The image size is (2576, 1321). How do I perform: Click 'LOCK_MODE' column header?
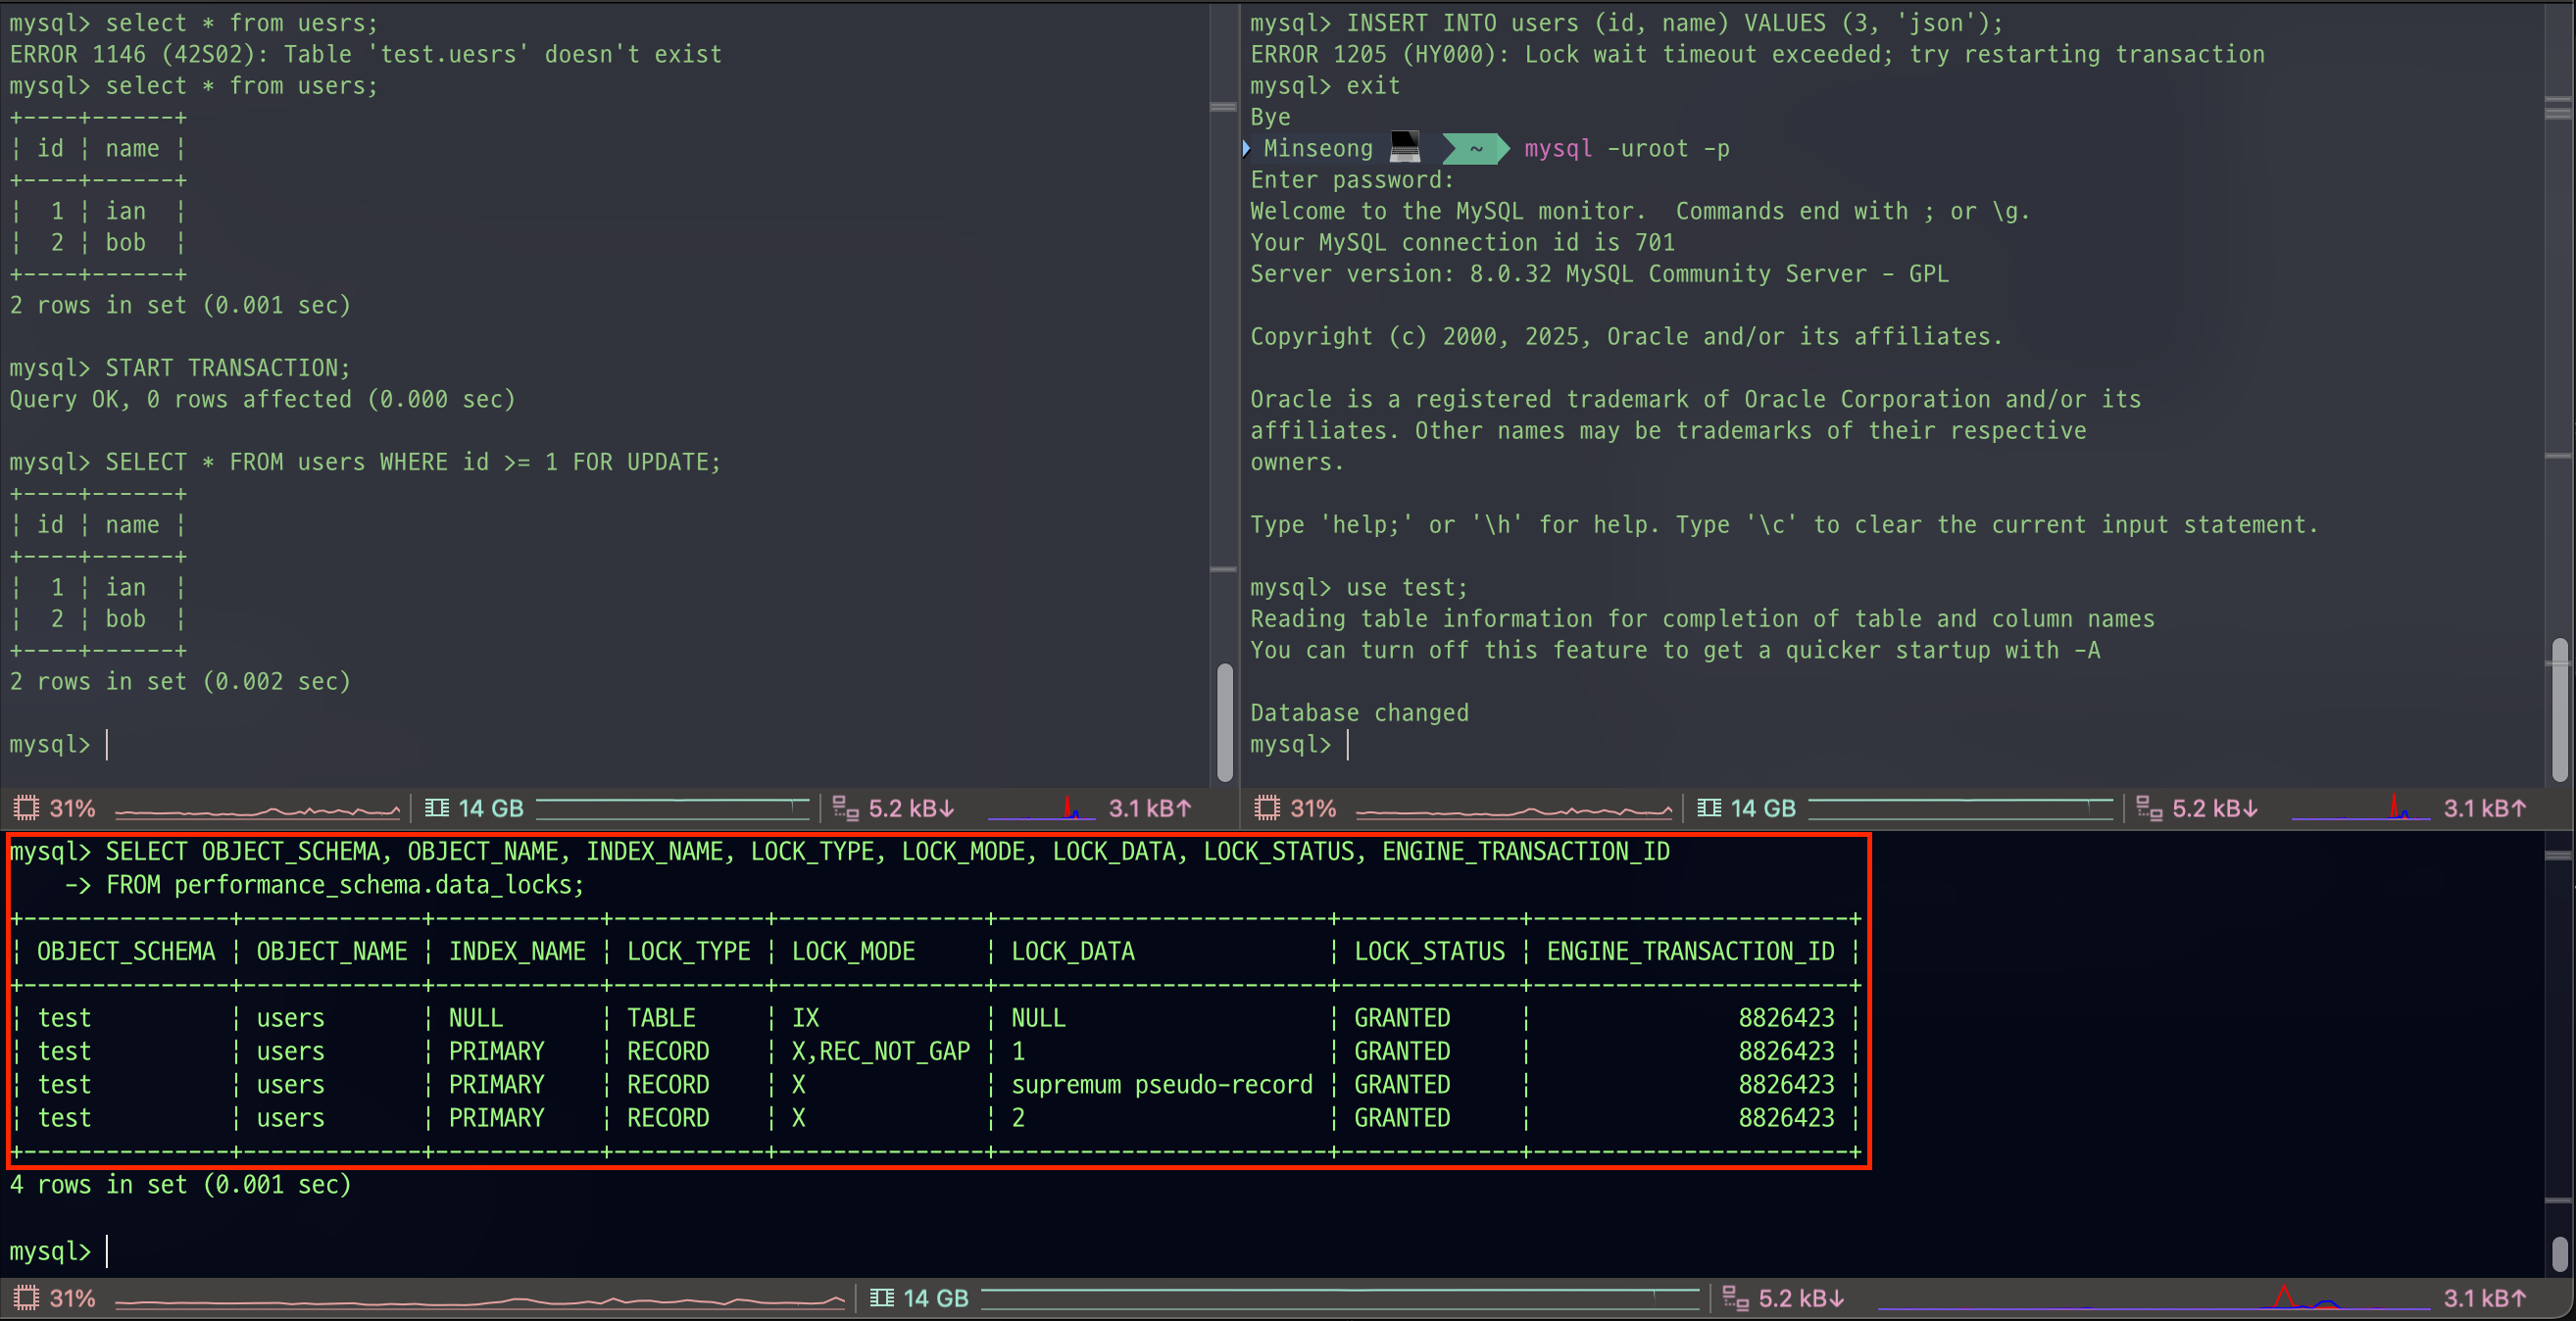[x=853, y=951]
